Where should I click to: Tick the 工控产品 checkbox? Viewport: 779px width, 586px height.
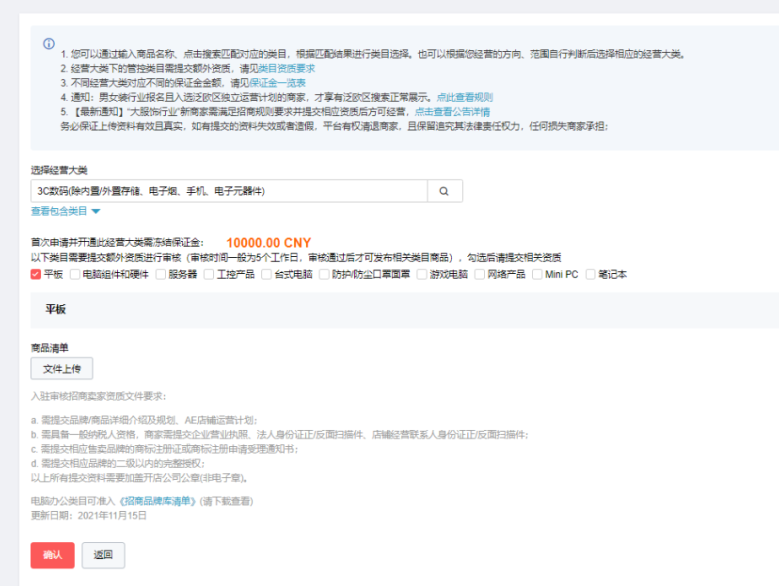[x=210, y=274]
